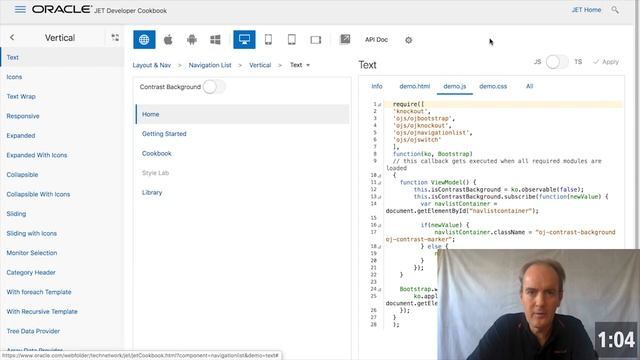This screenshot has height=360, width=640.
Task: Toggle the Contrast Background switch
Action: (214, 87)
